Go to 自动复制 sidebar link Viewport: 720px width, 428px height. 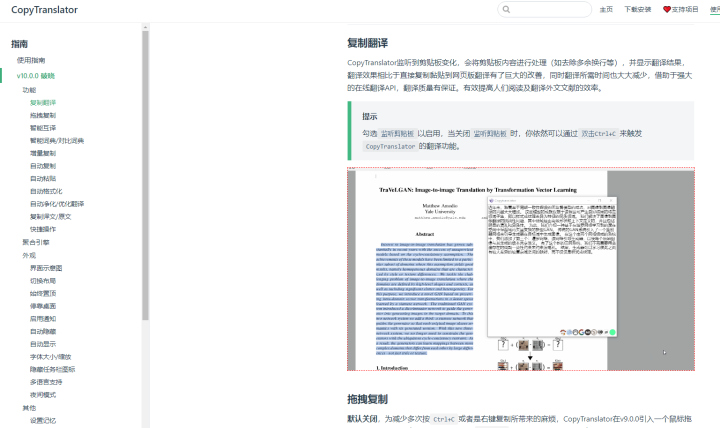coord(43,166)
